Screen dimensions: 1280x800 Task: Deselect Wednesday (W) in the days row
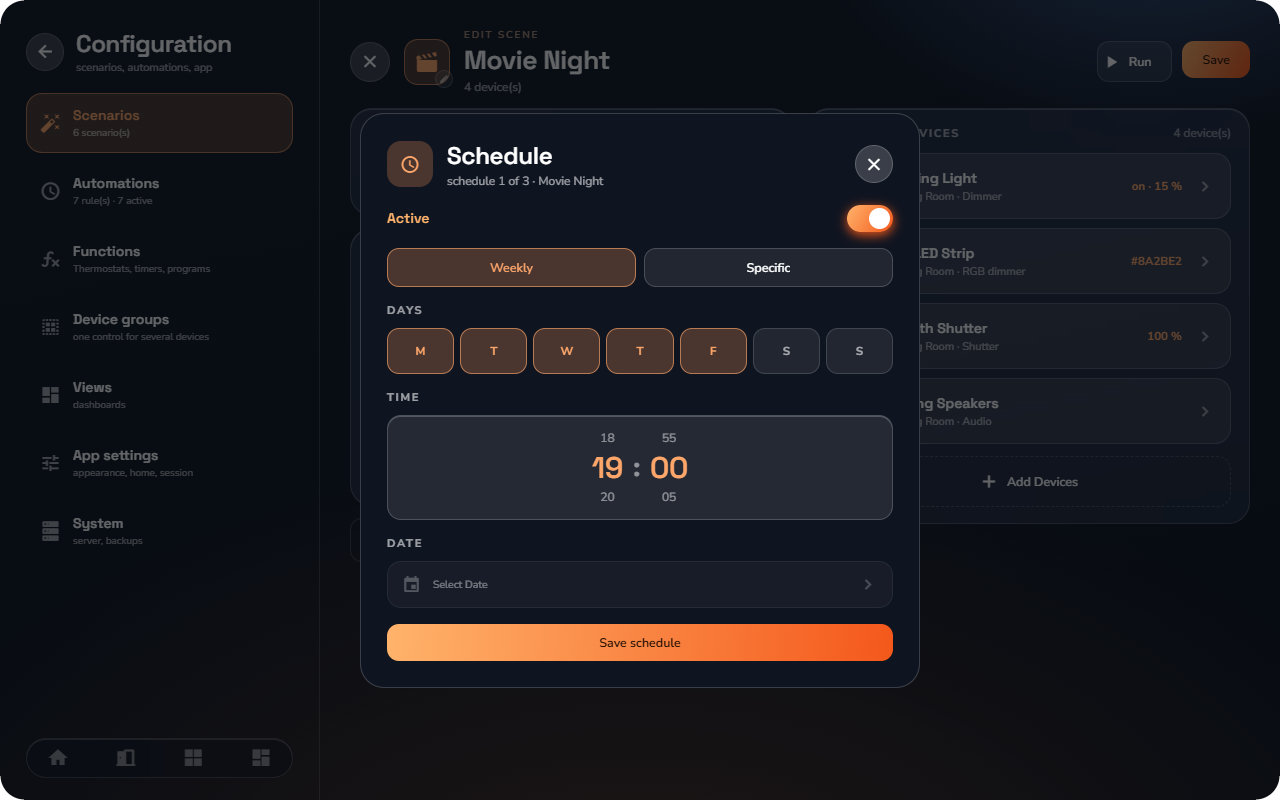coord(567,351)
